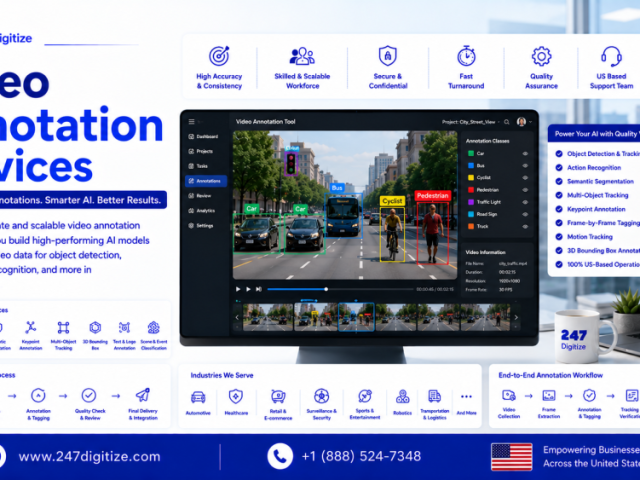Click the user avatar in tool header
Viewport: 640px width, 480px height.
(521, 122)
